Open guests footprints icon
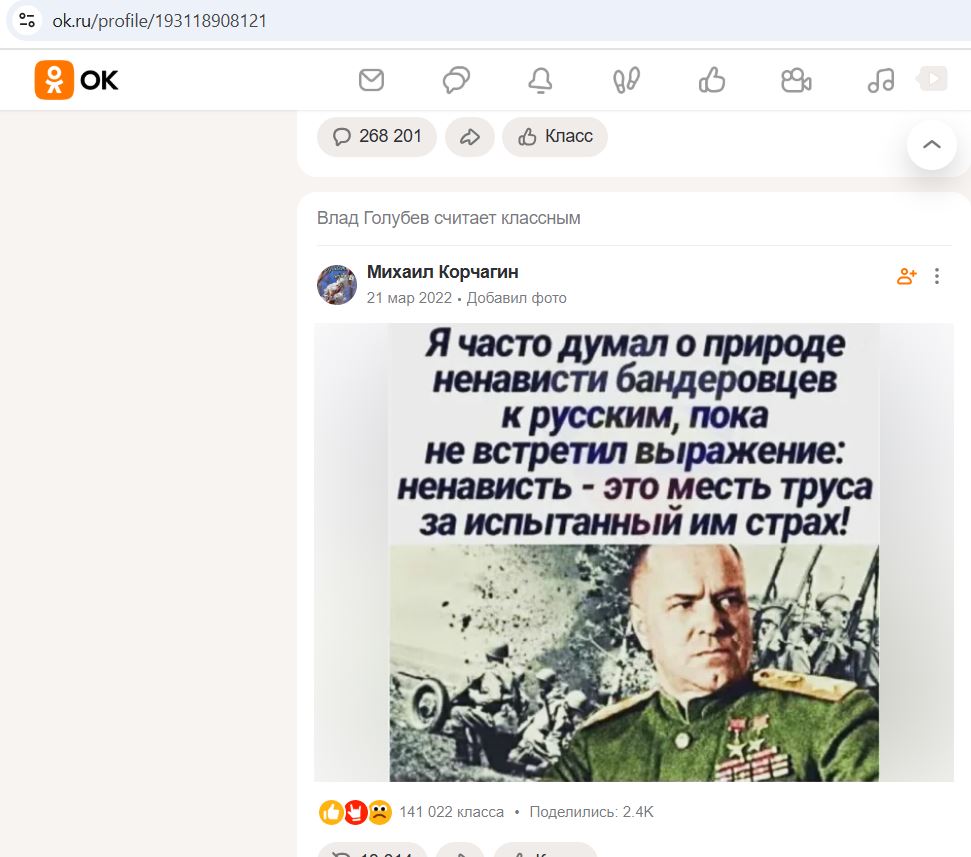This screenshot has height=857, width=971. point(626,80)
